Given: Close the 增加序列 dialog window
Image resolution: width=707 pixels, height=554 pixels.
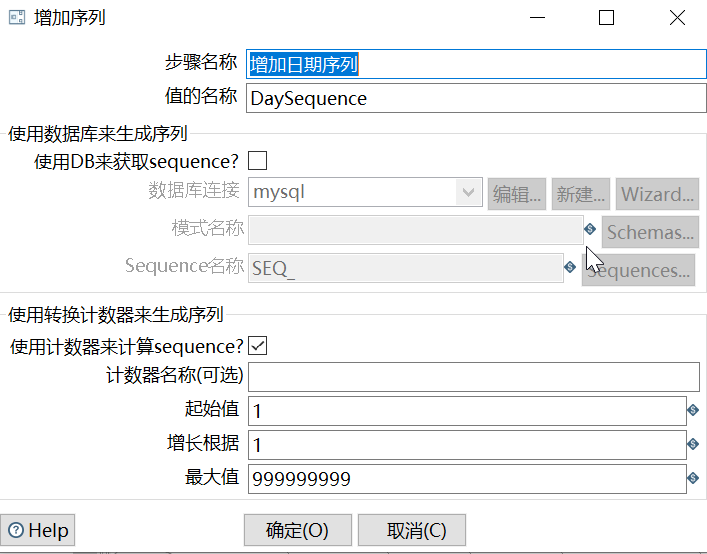Looking at the screenshot, I should click(677, 18).
